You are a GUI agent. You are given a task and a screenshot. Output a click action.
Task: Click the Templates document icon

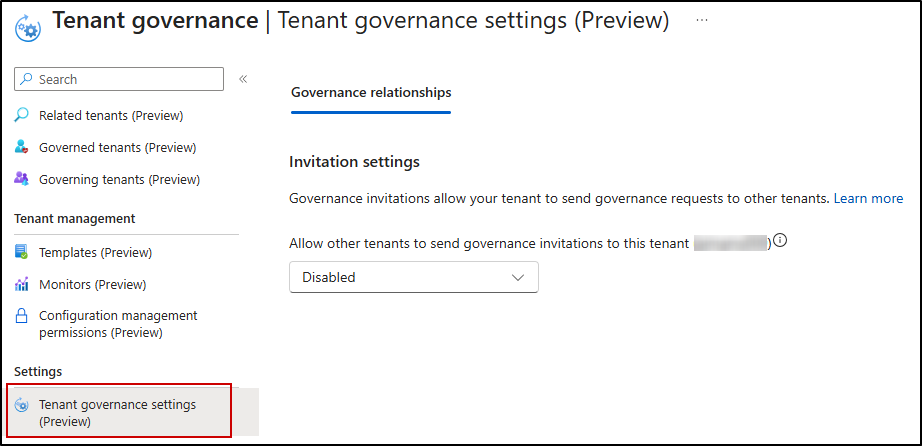pyautogui.click(x=22, y=253)
